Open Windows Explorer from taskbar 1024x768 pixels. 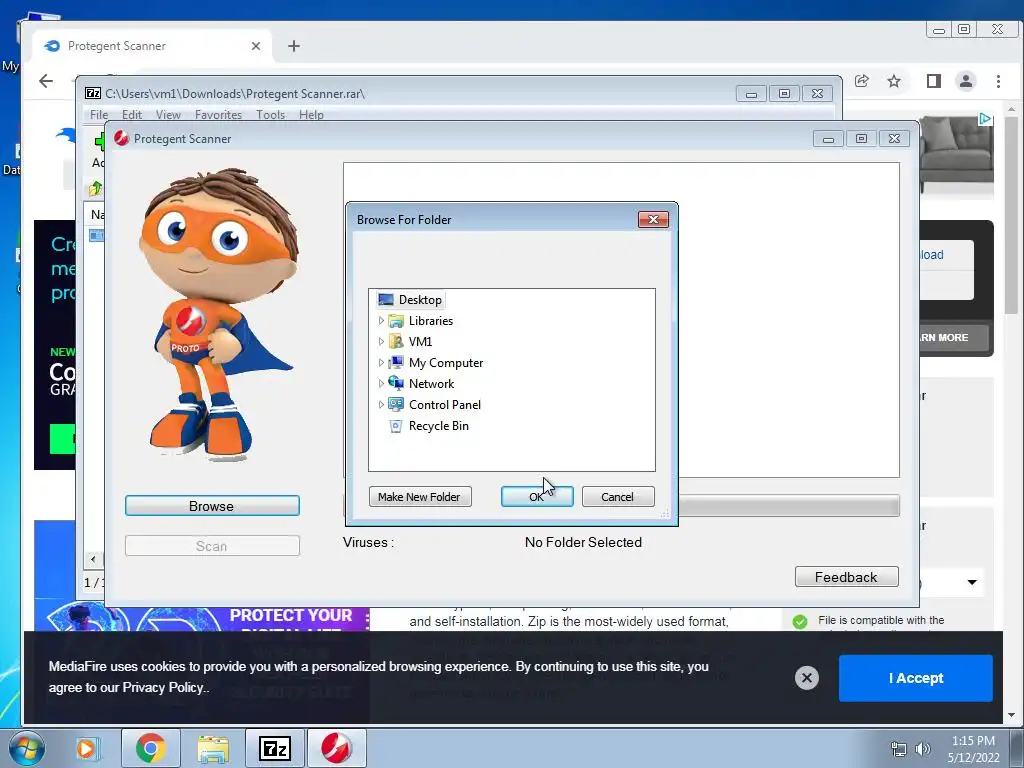(x=213, y=748)
